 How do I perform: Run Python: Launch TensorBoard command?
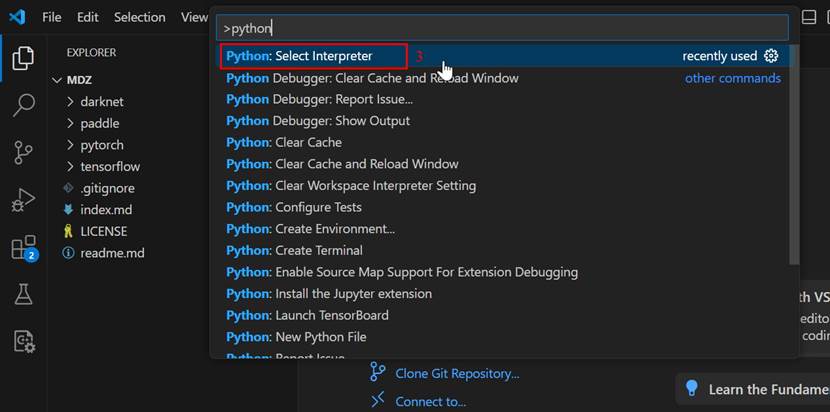pos(504,315)
